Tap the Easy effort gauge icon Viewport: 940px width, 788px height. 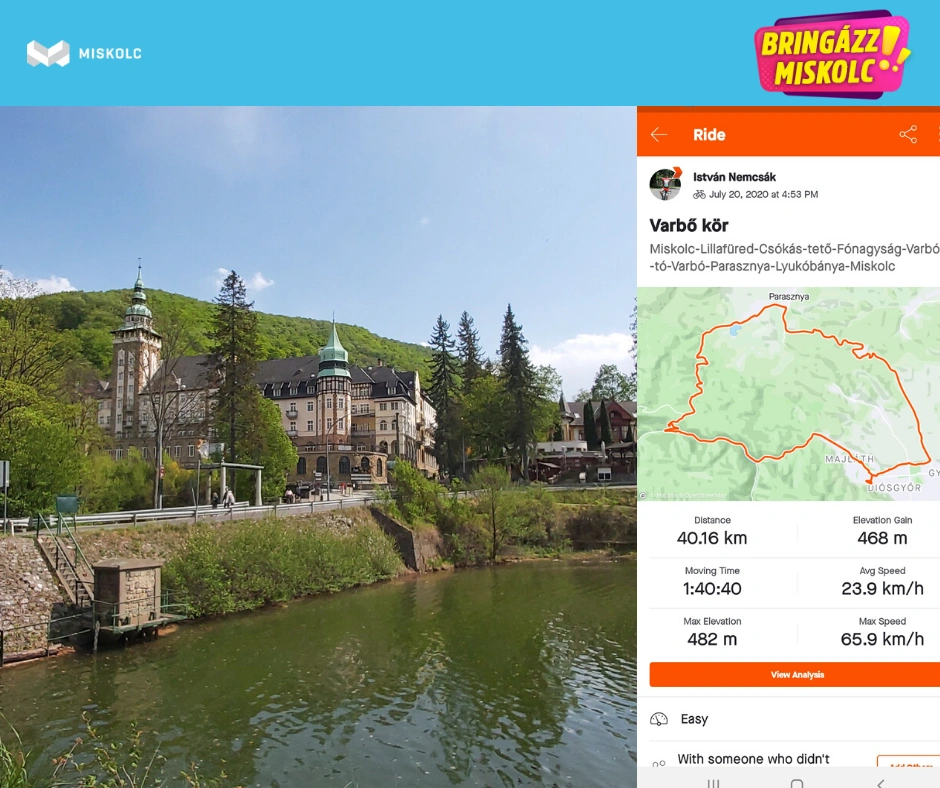pos(659,719)
